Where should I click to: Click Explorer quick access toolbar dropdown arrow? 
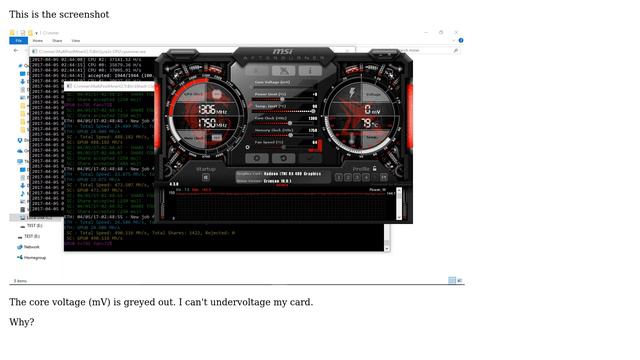coord(36,33)
